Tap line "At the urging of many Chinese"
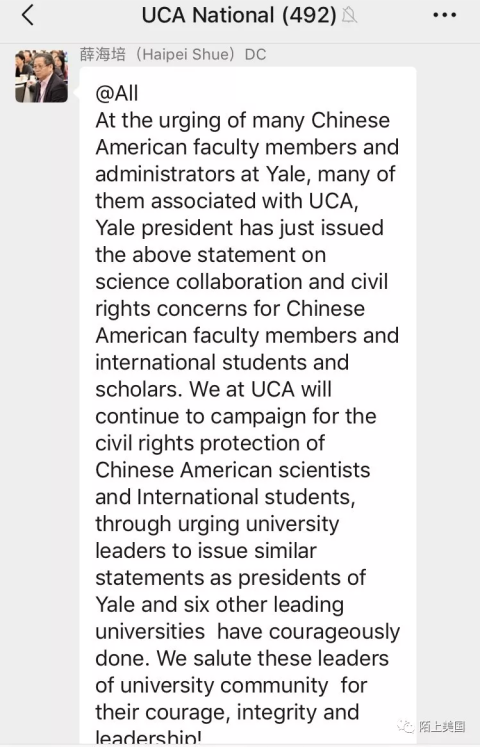 243,121
